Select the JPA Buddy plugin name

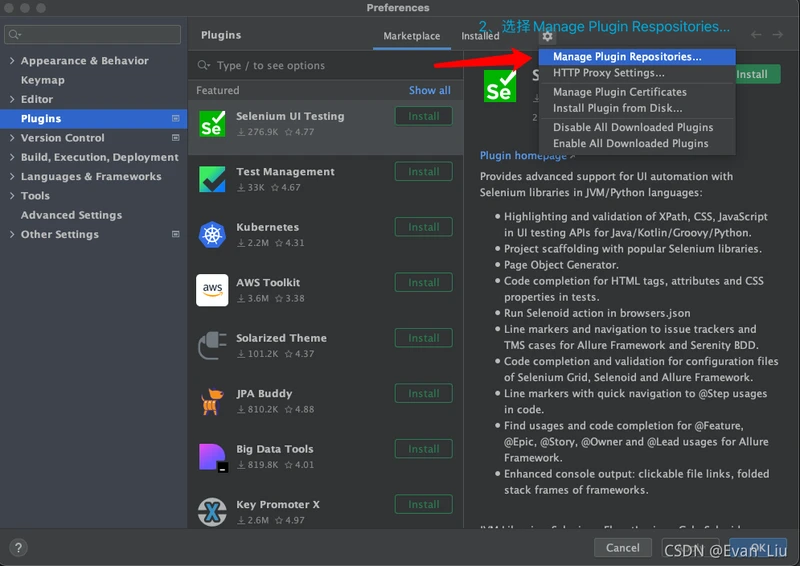(264, 393)
